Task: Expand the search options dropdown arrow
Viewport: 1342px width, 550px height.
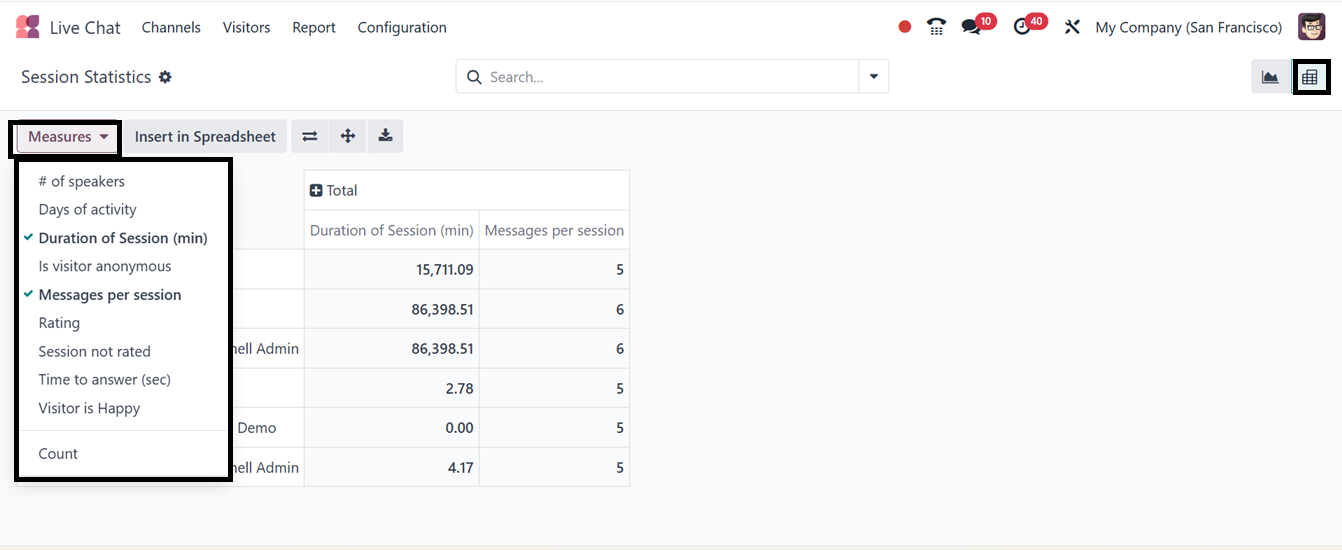Action: click(x=874, y=77)
